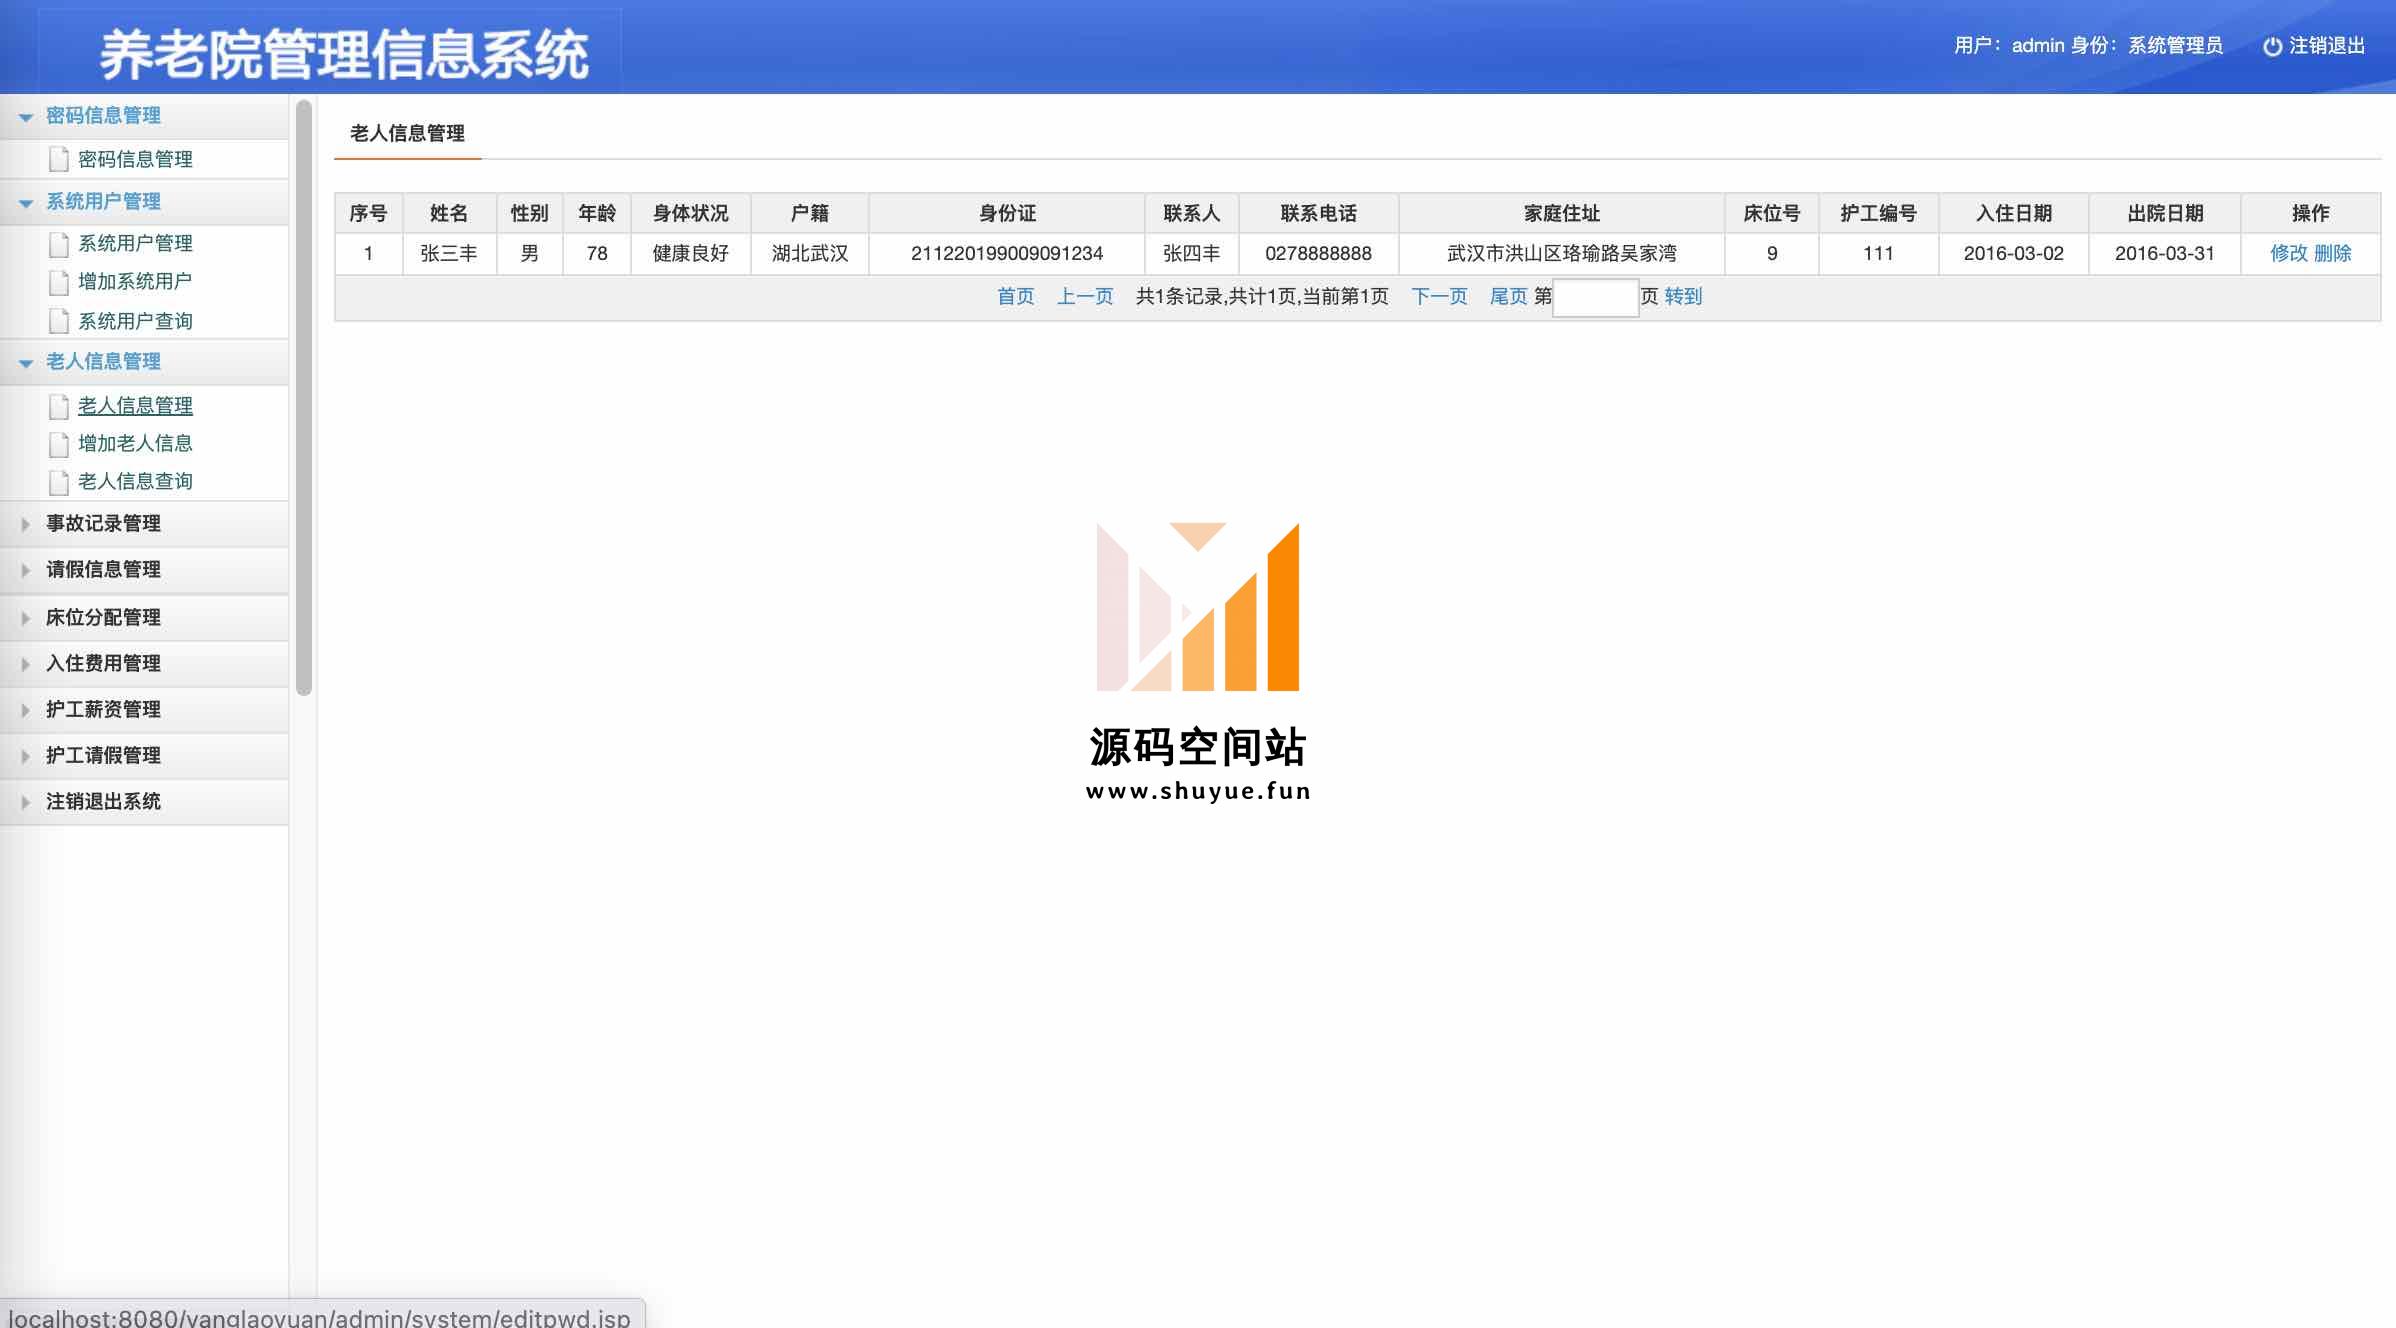The height and width of the screenshot is (1328, 2396).
Task: Click page icon next to 系统用户管理 item
Action: click(59, 243)
